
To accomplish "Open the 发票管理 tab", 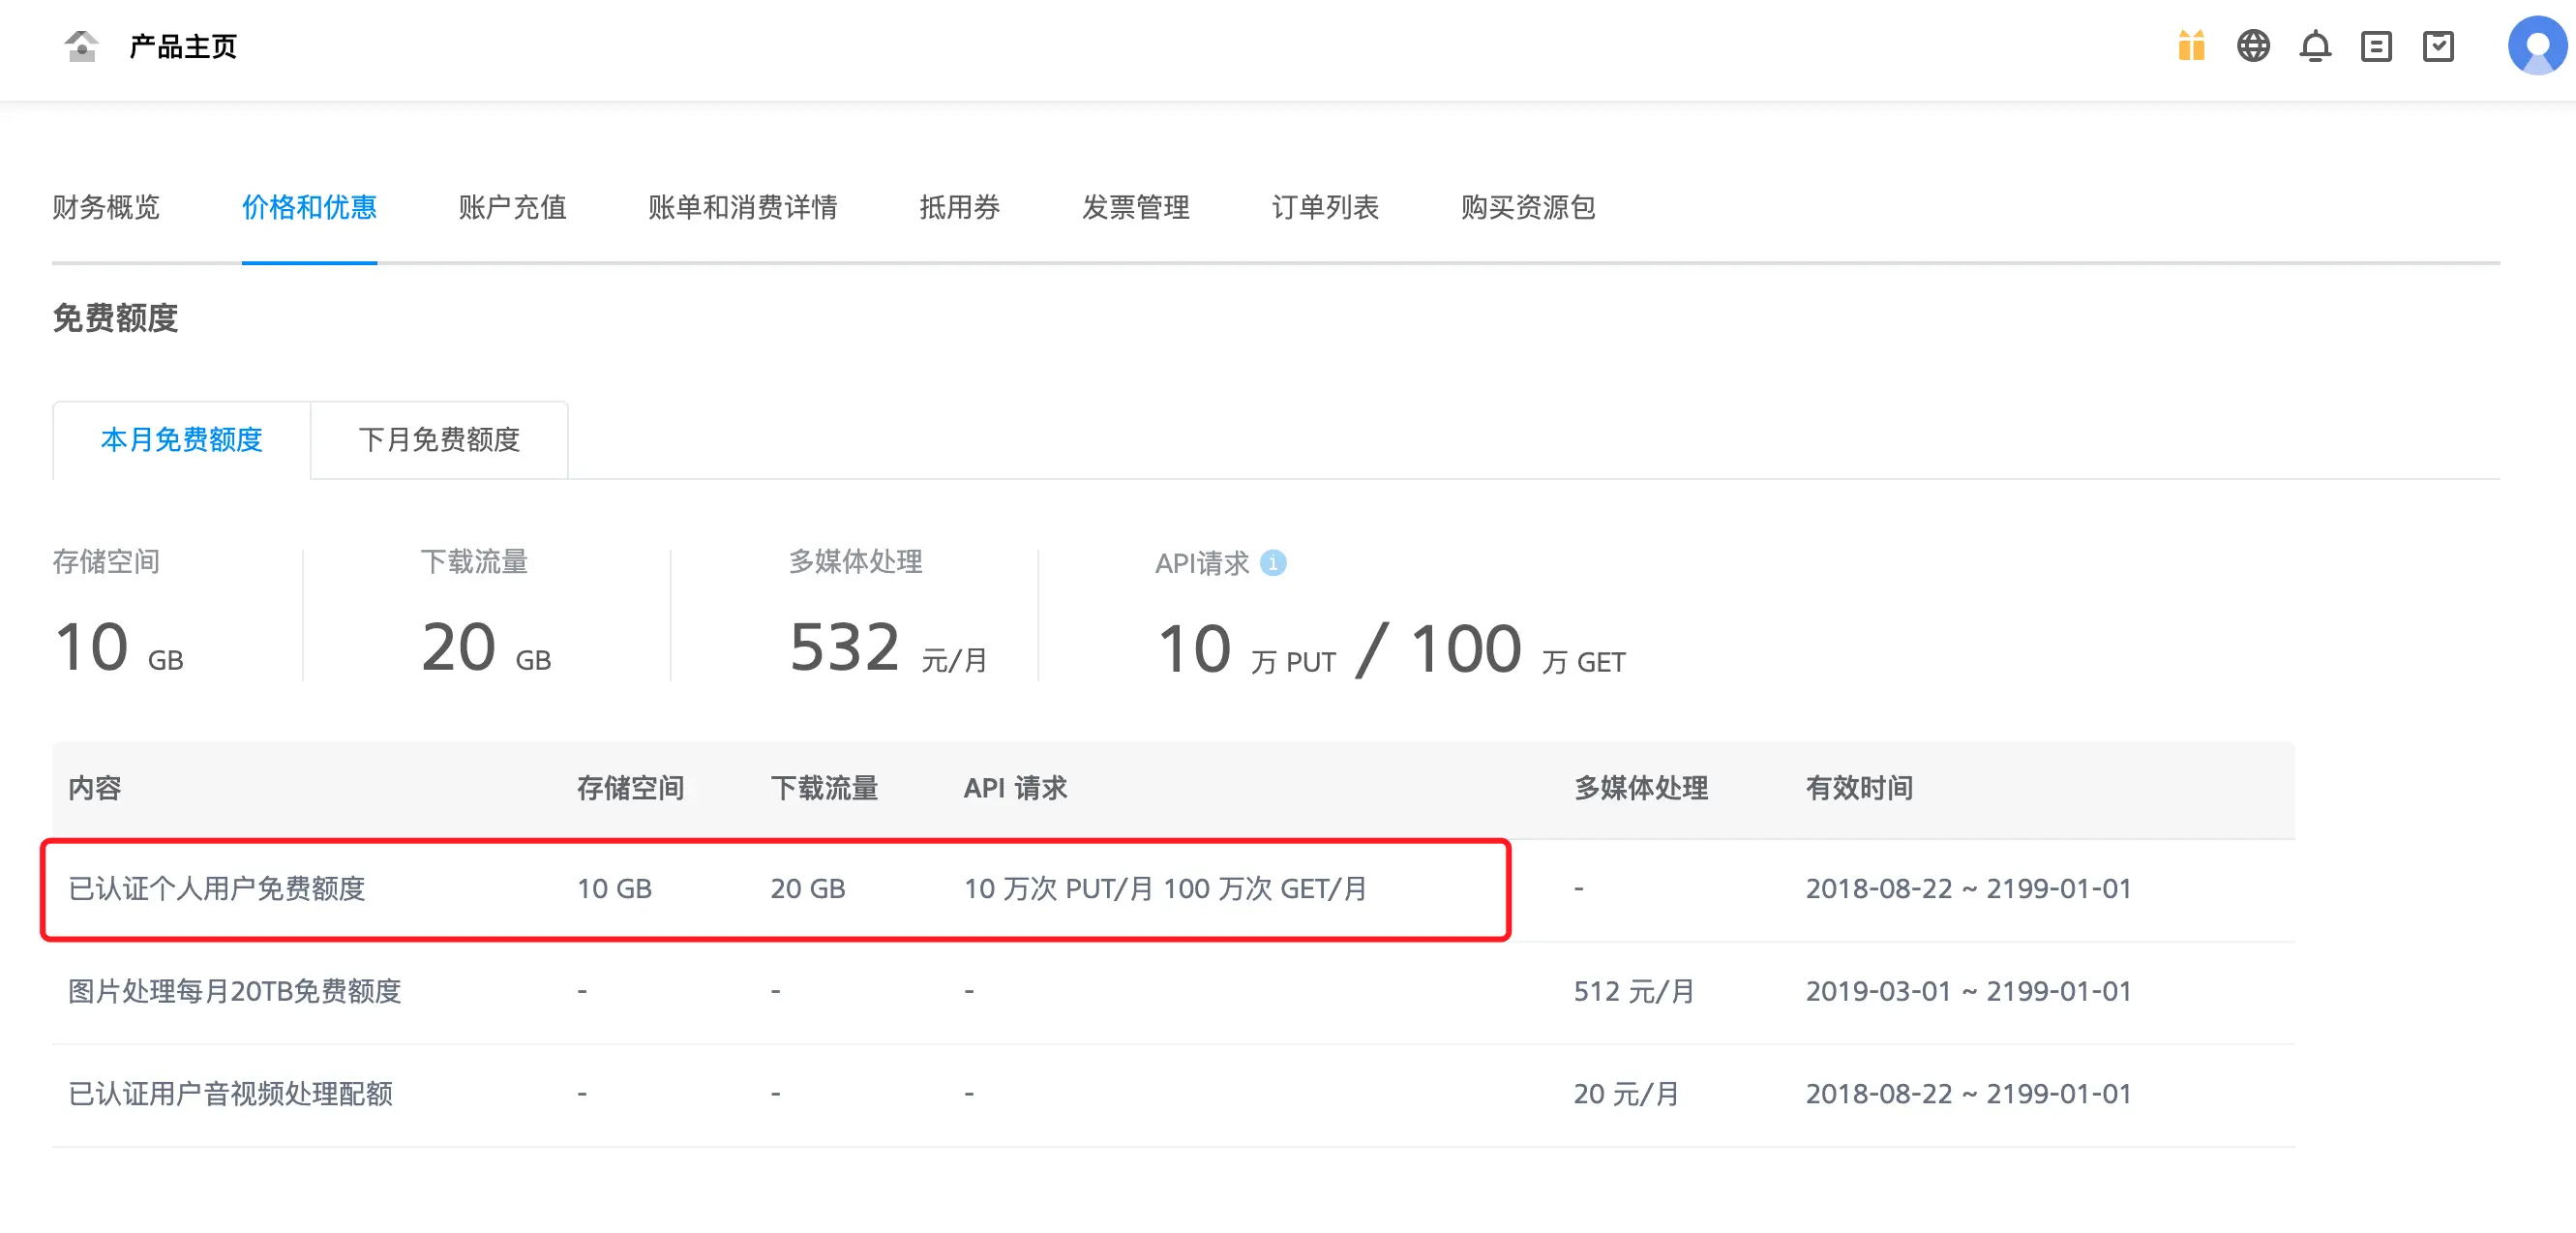I will coord(1135,207).
